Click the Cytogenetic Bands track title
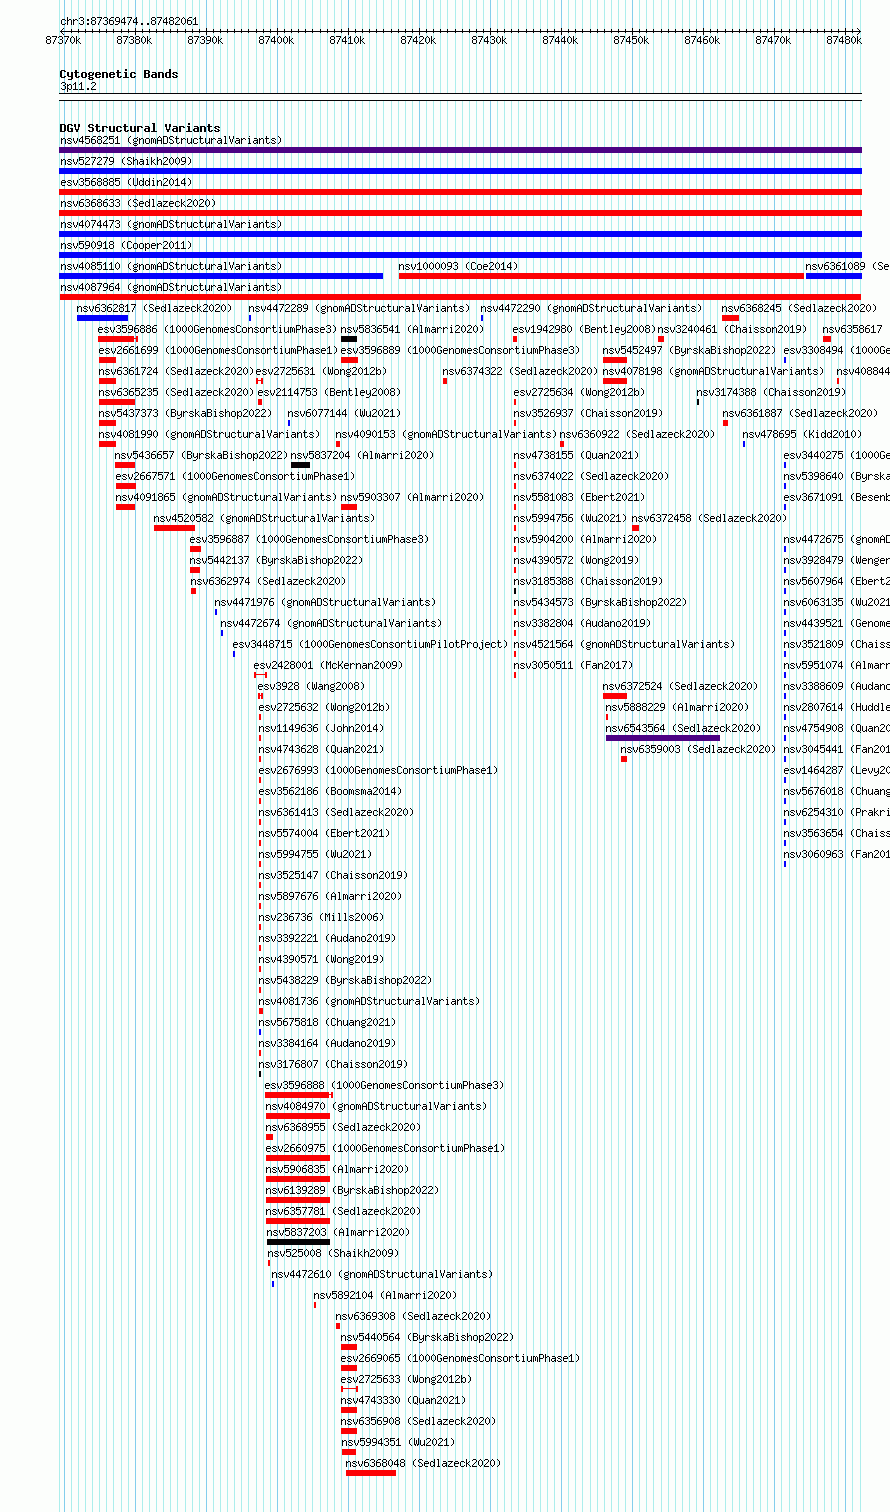Viewport: 890px width, 1512px height. [x=119, y=74]
